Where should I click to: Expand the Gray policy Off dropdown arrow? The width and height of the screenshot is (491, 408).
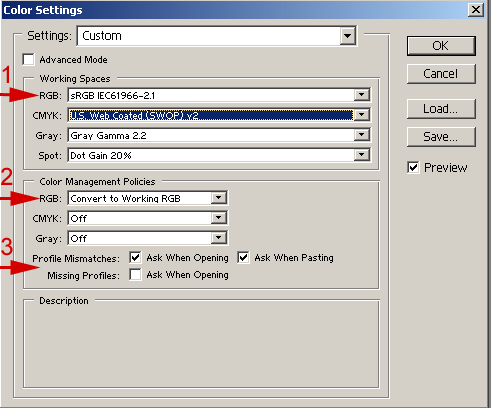219,238
